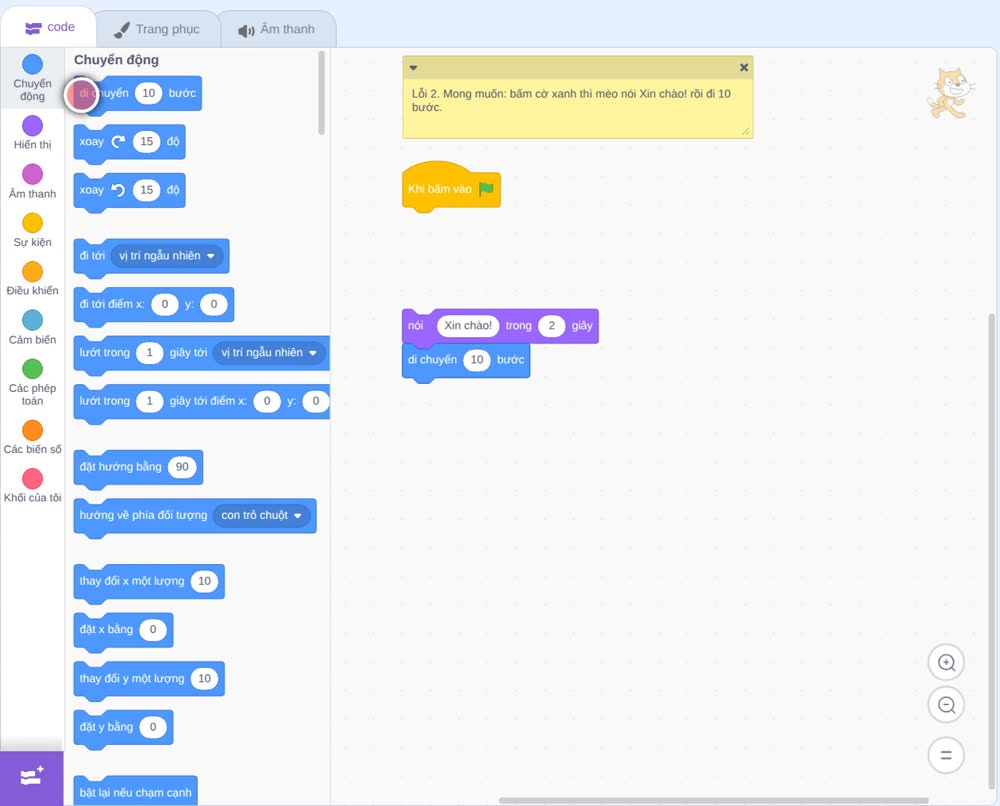
Task: Open dropdown on lướt trong giây tới block
Action: [x=268, y=353]
